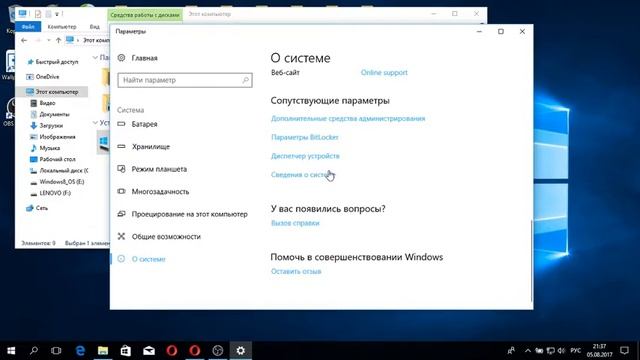Open the second Opera icon on taskbar
This screenshot has height=360, width=640.
195,351
